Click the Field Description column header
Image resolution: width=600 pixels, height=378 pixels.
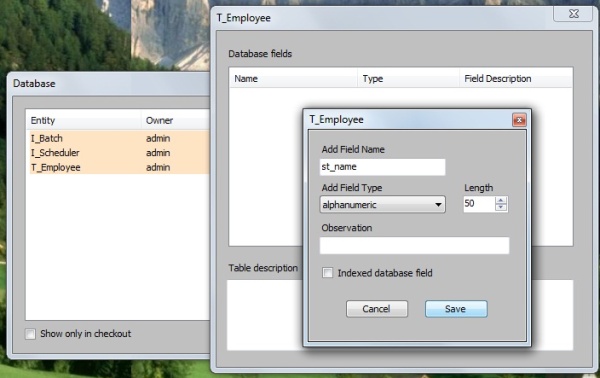[x=516, y=78]
